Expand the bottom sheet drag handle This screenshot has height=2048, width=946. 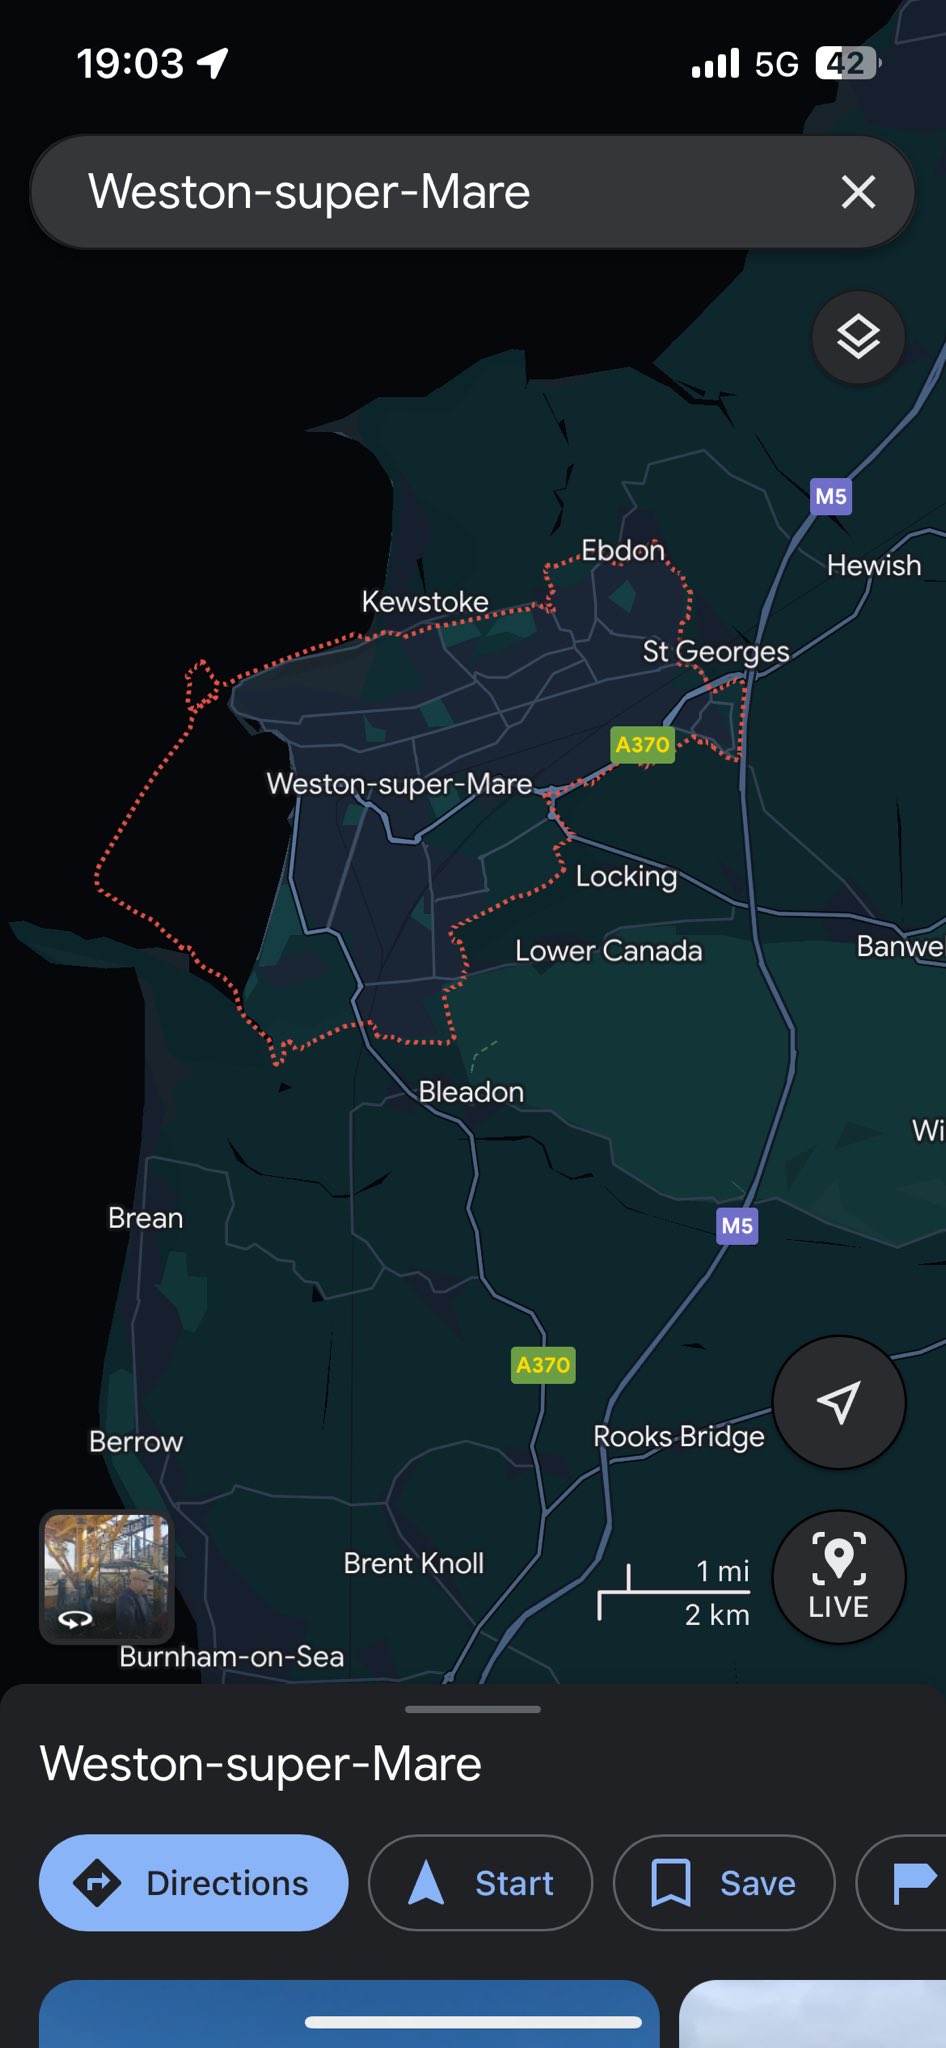click(x=473, y=1709)
